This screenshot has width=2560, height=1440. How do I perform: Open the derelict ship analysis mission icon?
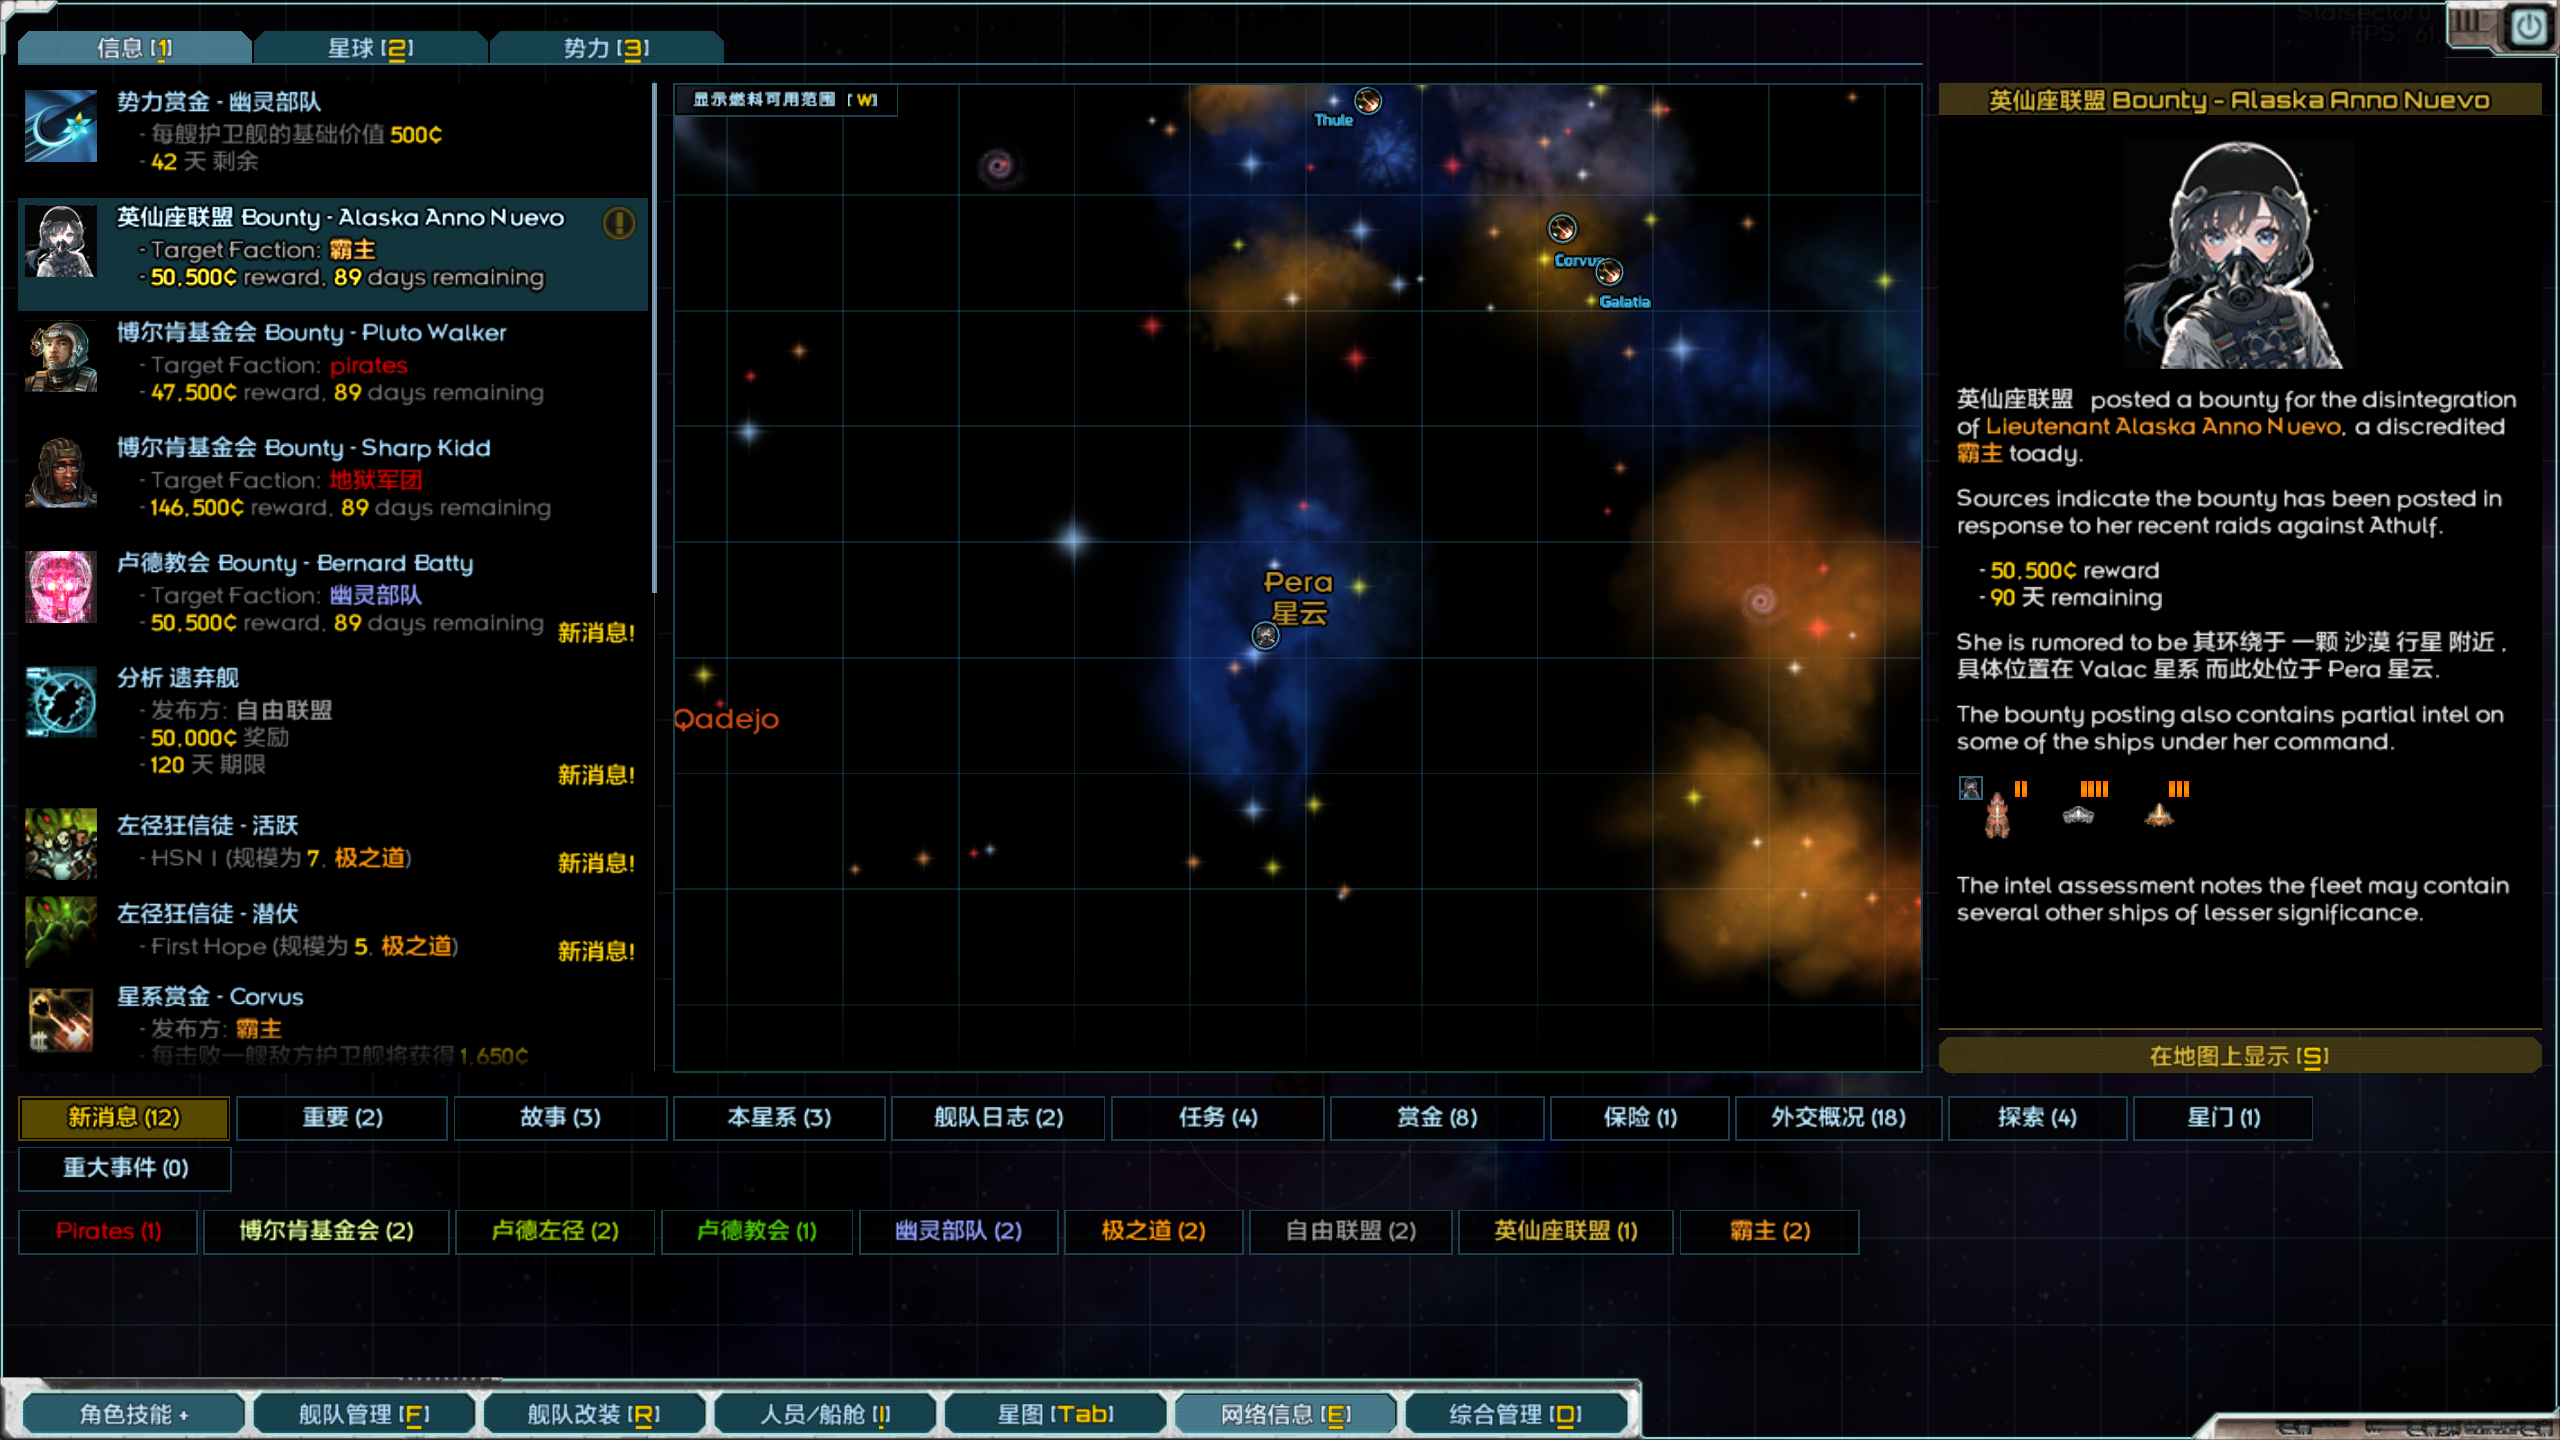[x=60, y=702]
